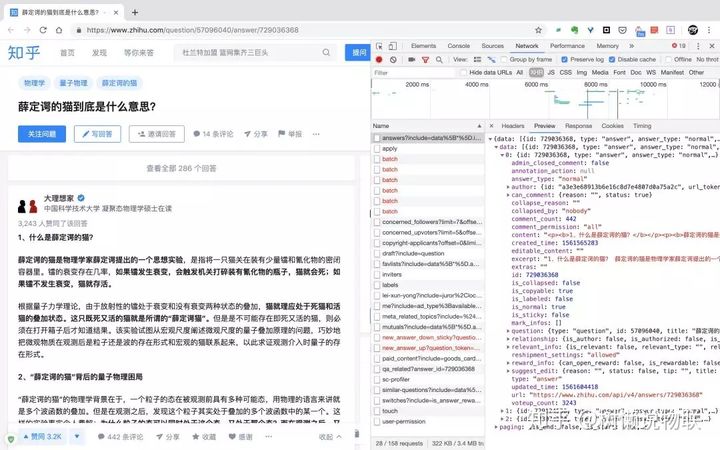Select the All request type filter

(519, 73)
